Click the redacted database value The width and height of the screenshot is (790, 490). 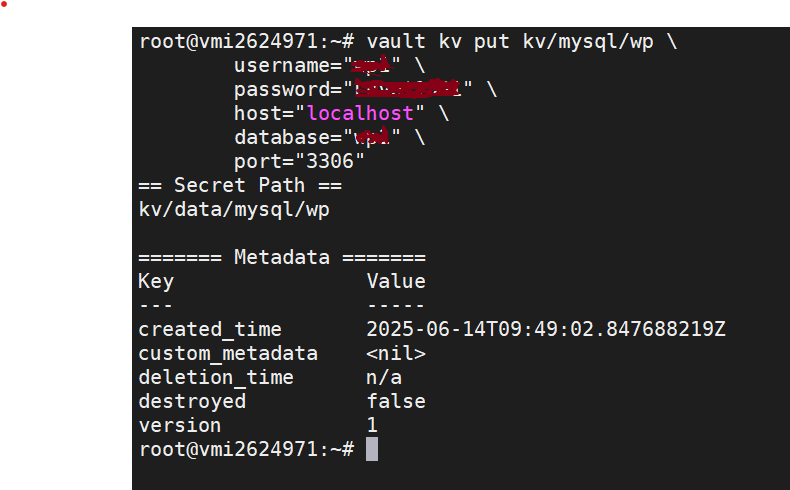click(372, 136)
